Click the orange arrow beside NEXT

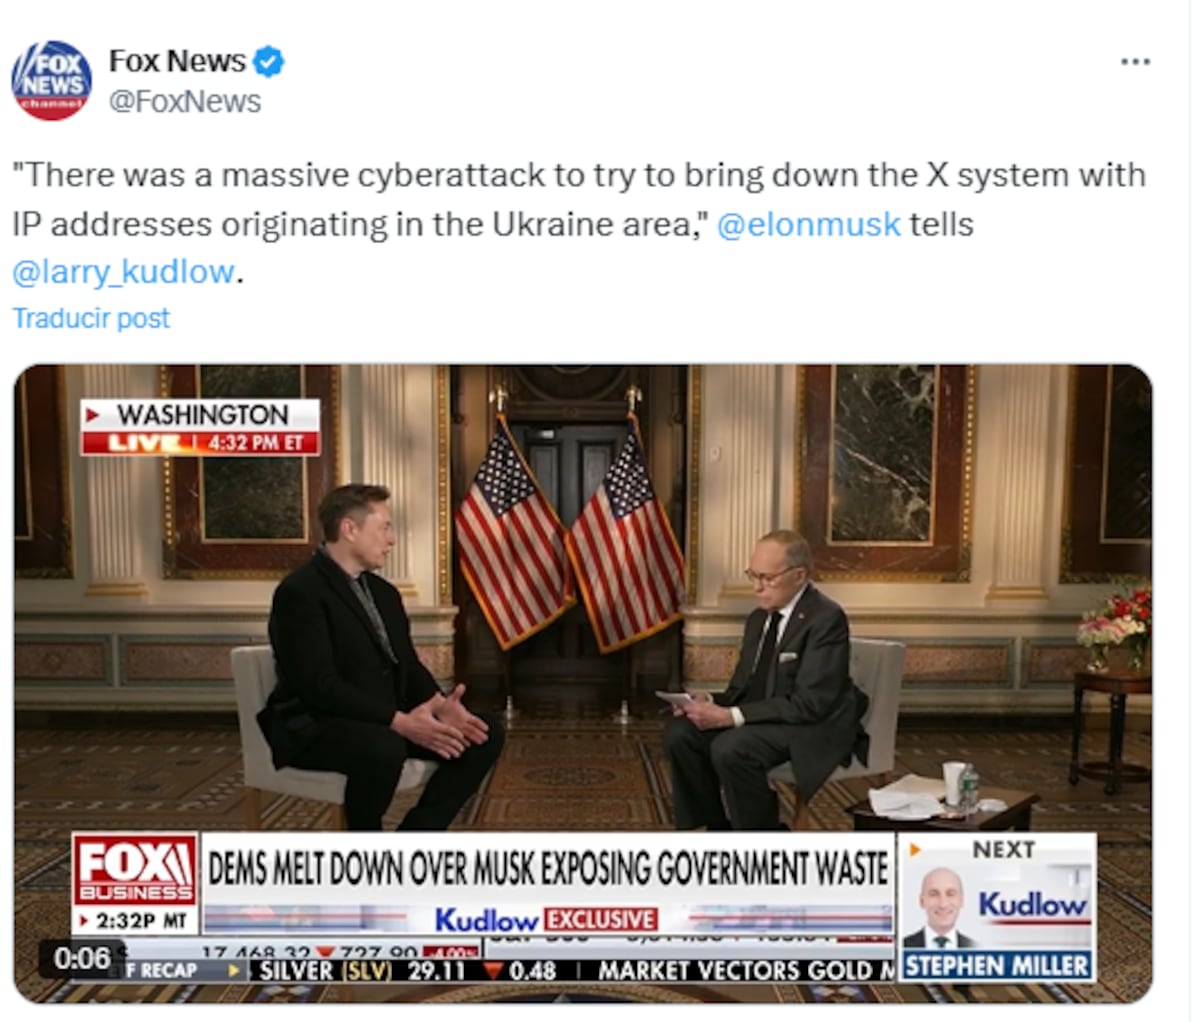coord(915,851)
